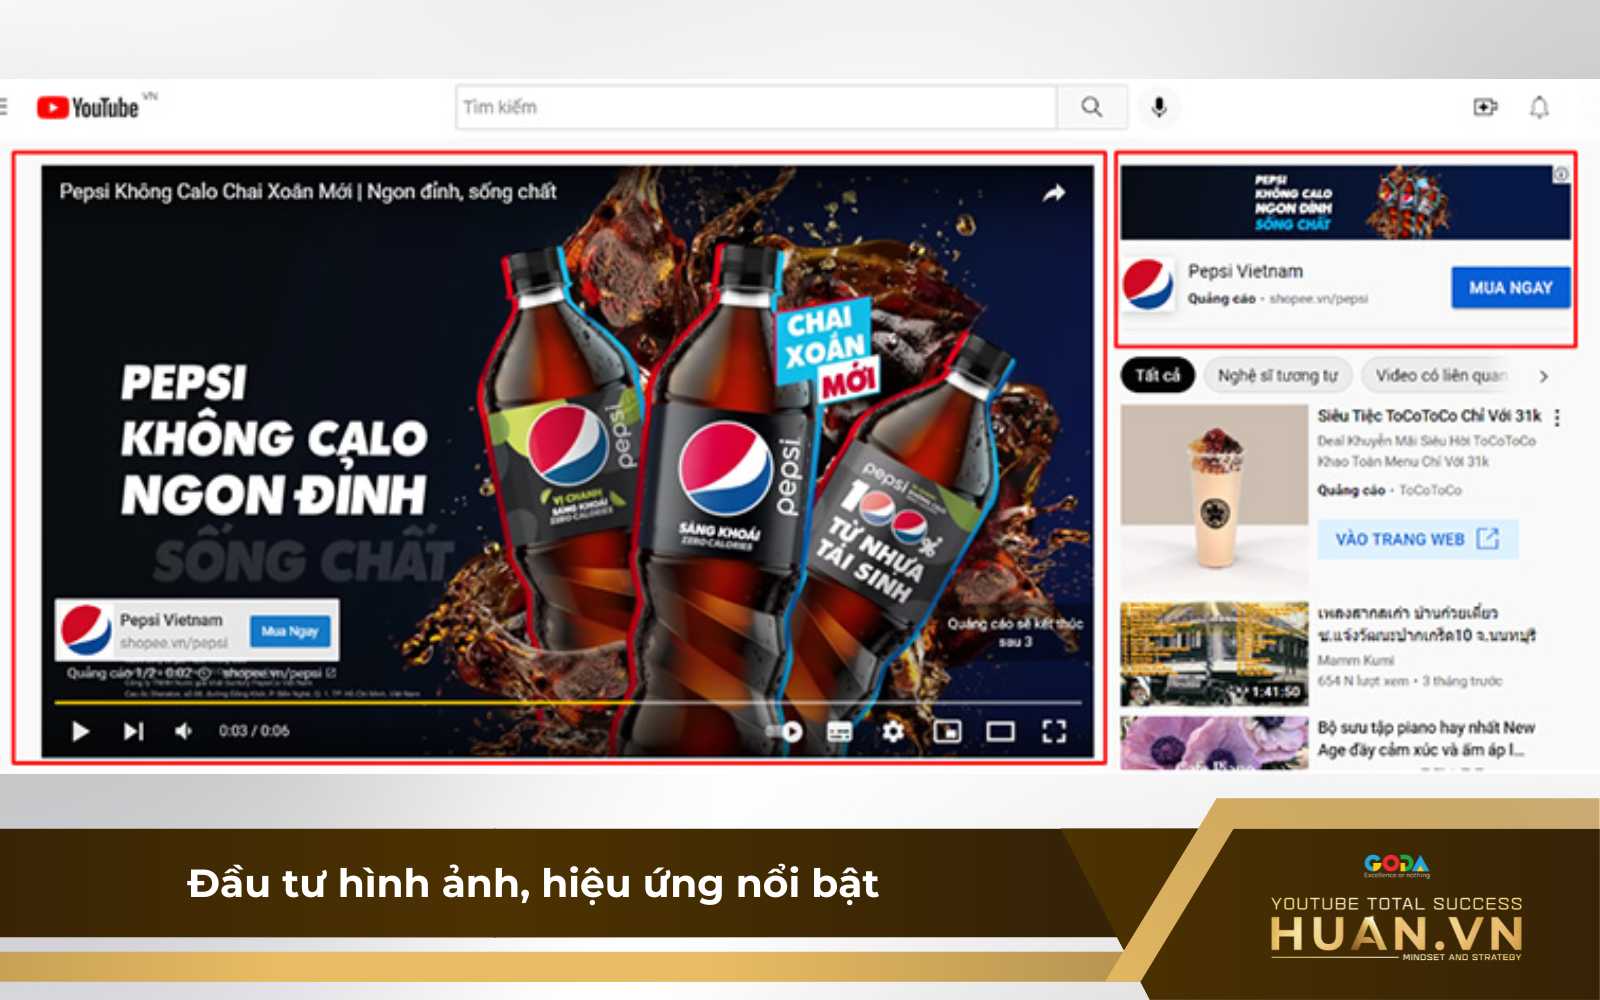Image resolution: width=1600 pixels, height=1000 pixels.
Task: Click the Pepsi companion banner image
Action: point(1345,203)
